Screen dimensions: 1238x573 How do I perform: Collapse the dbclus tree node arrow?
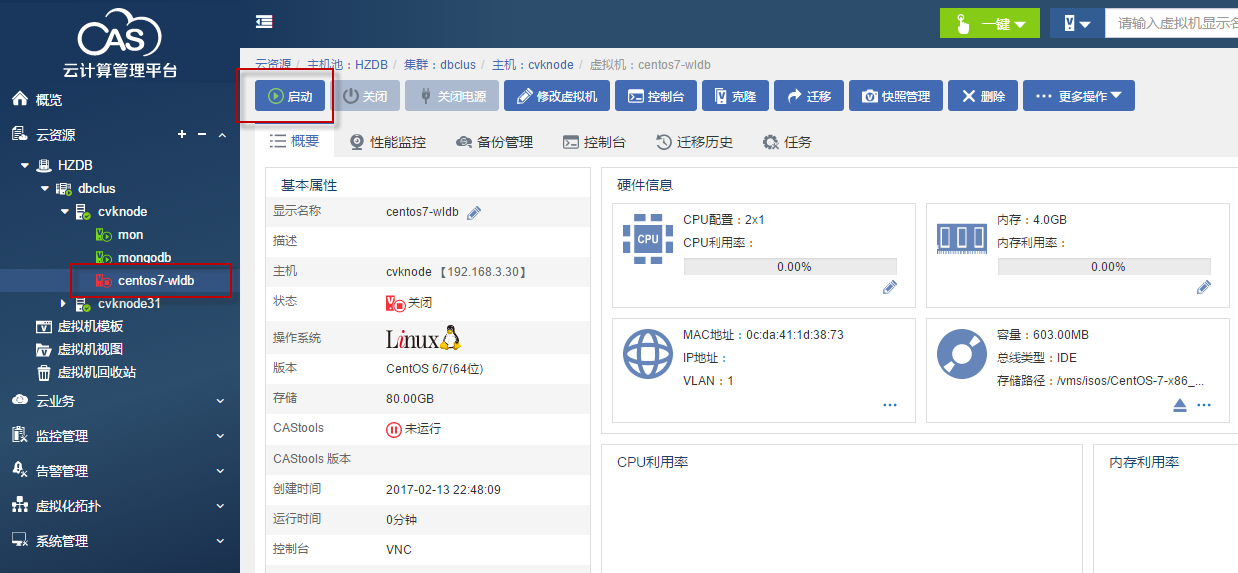45,188
